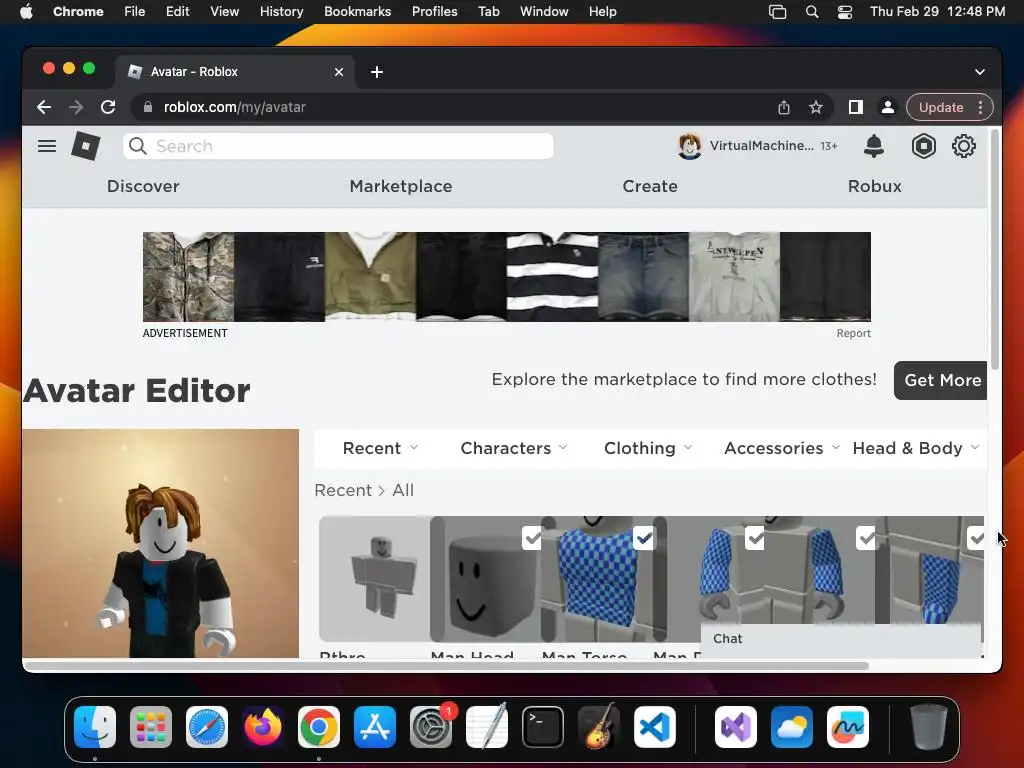Click the VirtualMachine username link
Image resolution: width=1024 pixels, height=768 pixels.
pyautogui.click(x=761, y=146)
